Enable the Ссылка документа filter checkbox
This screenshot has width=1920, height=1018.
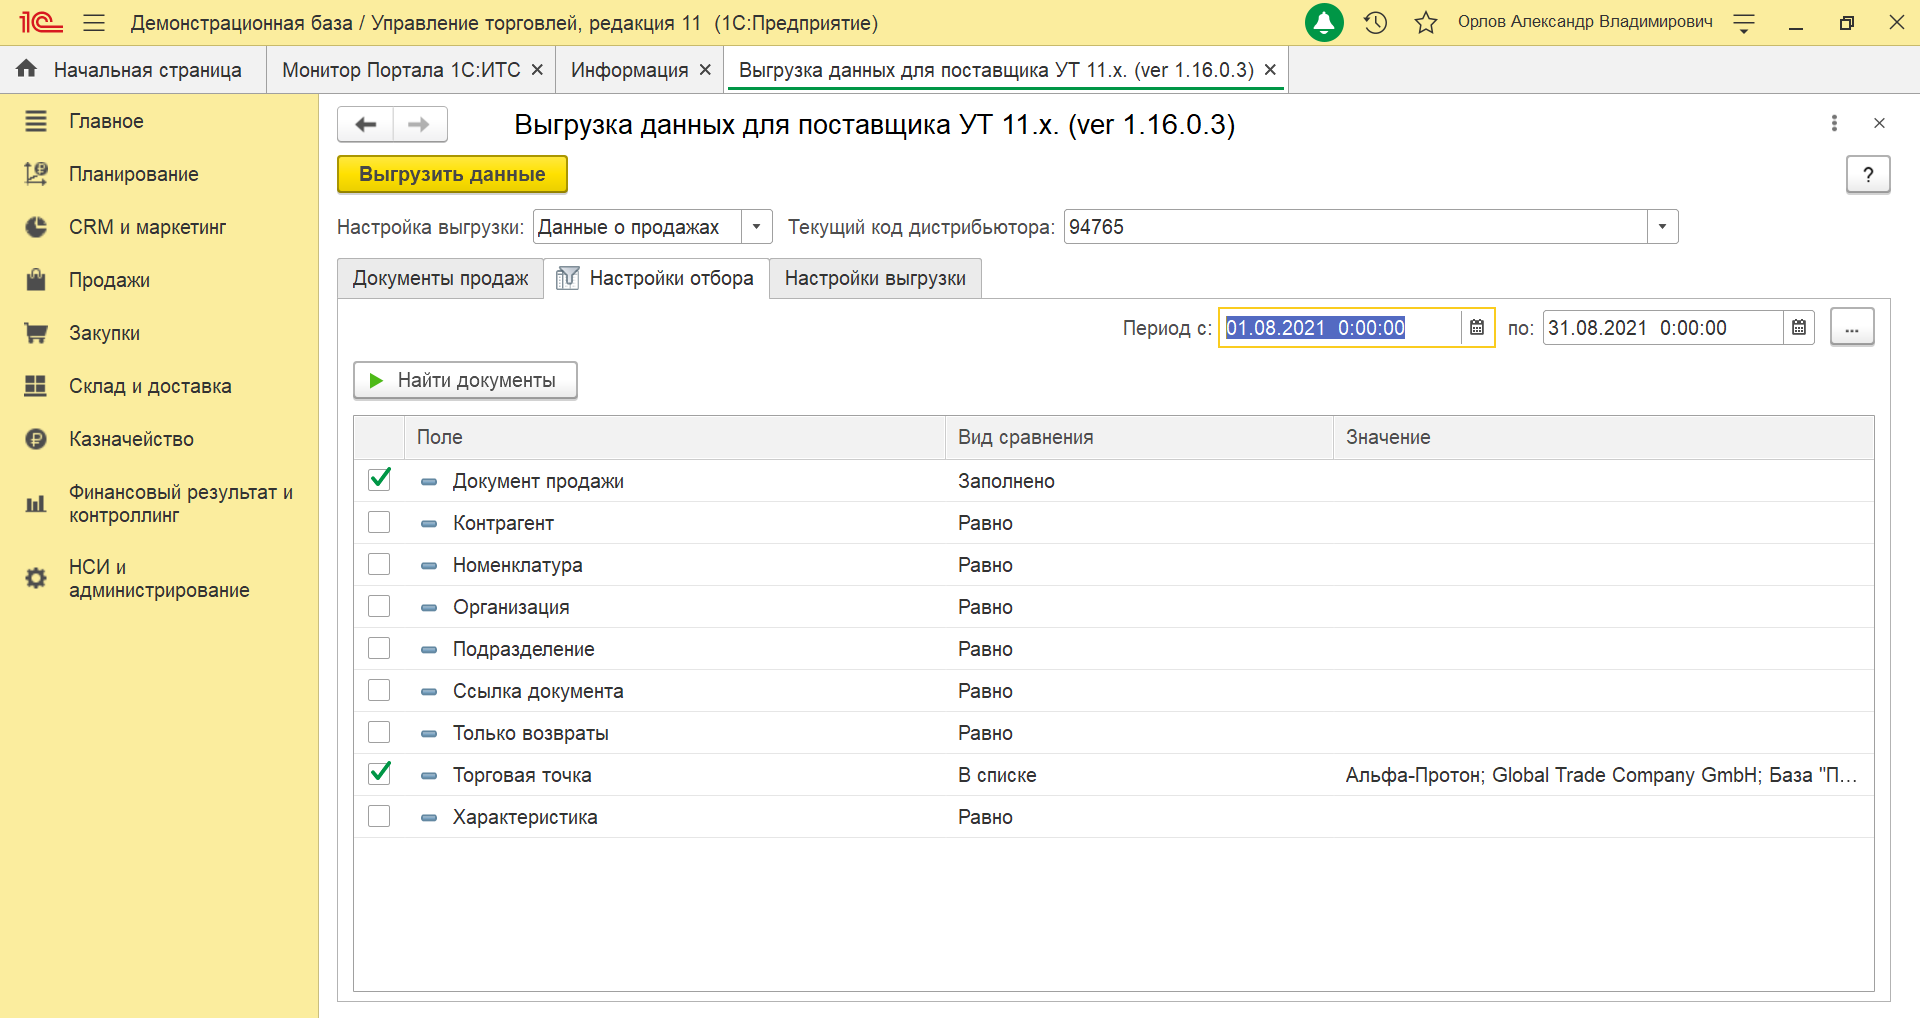379,690
